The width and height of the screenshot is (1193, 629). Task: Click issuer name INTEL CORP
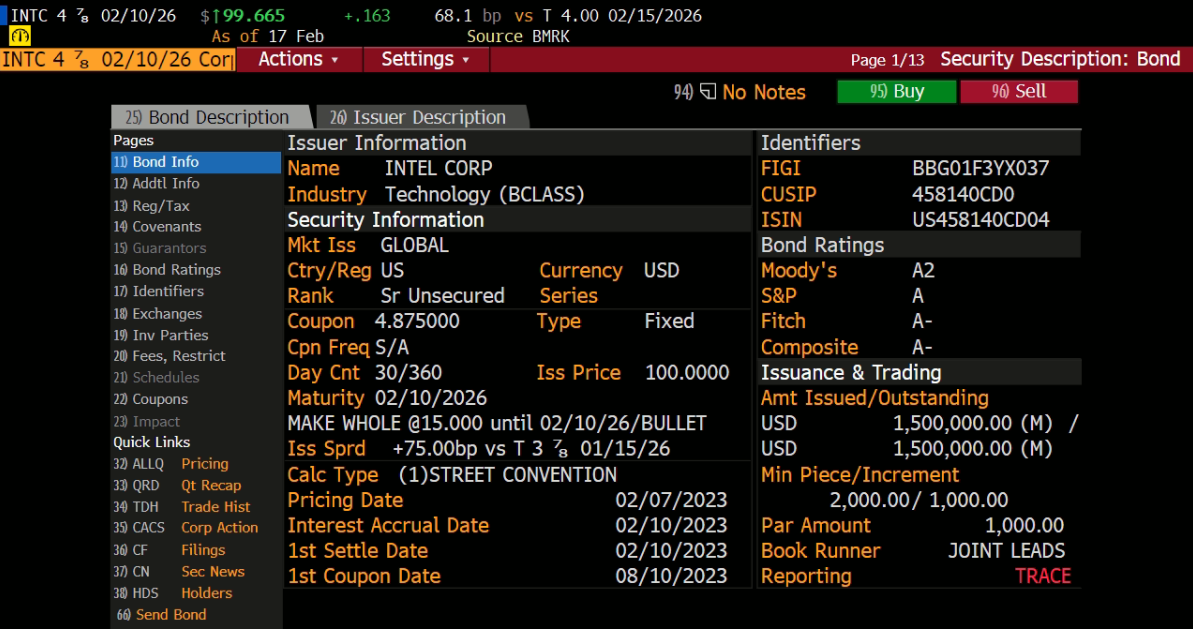(438, 169)
